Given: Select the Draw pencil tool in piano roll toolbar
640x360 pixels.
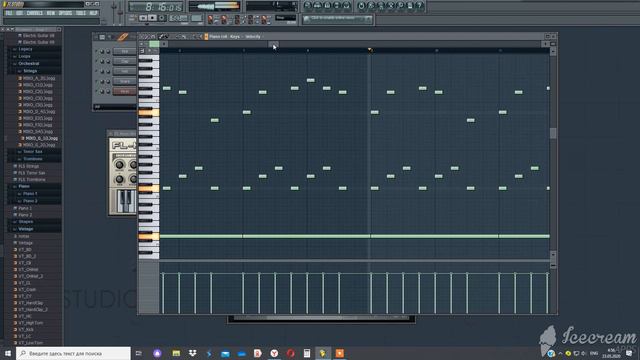Looking at the screenshot, I should coord(162,37).
